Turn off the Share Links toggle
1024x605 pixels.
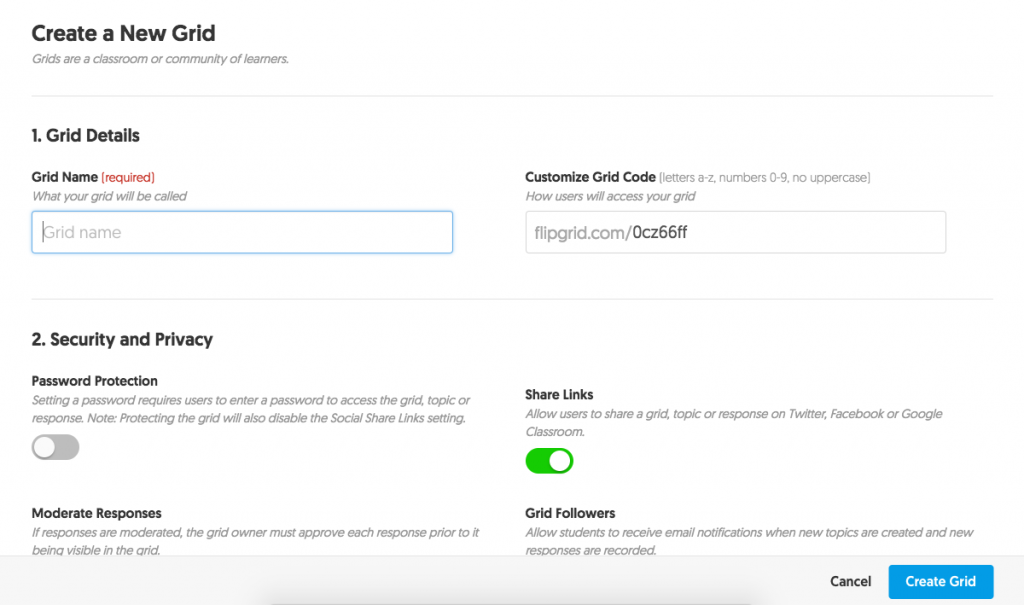549,461
